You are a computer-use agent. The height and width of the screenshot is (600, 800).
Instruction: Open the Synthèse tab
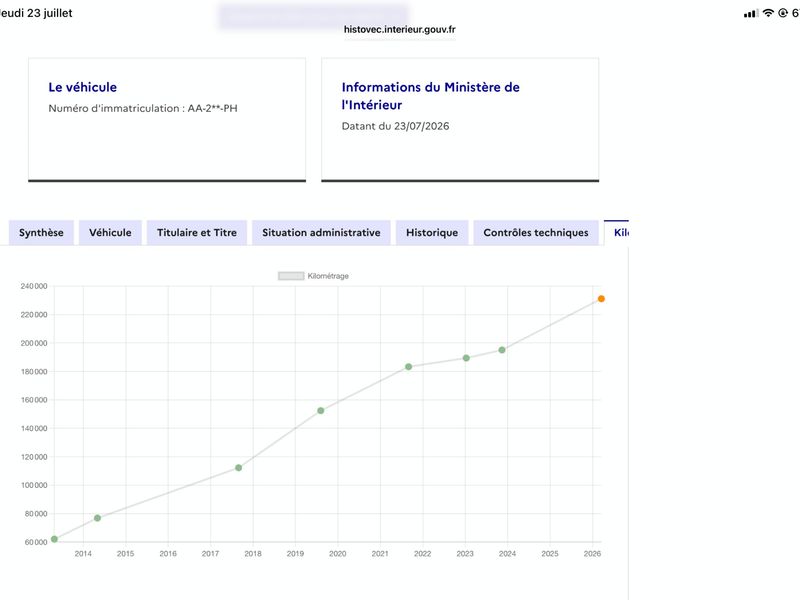[41, 233]
